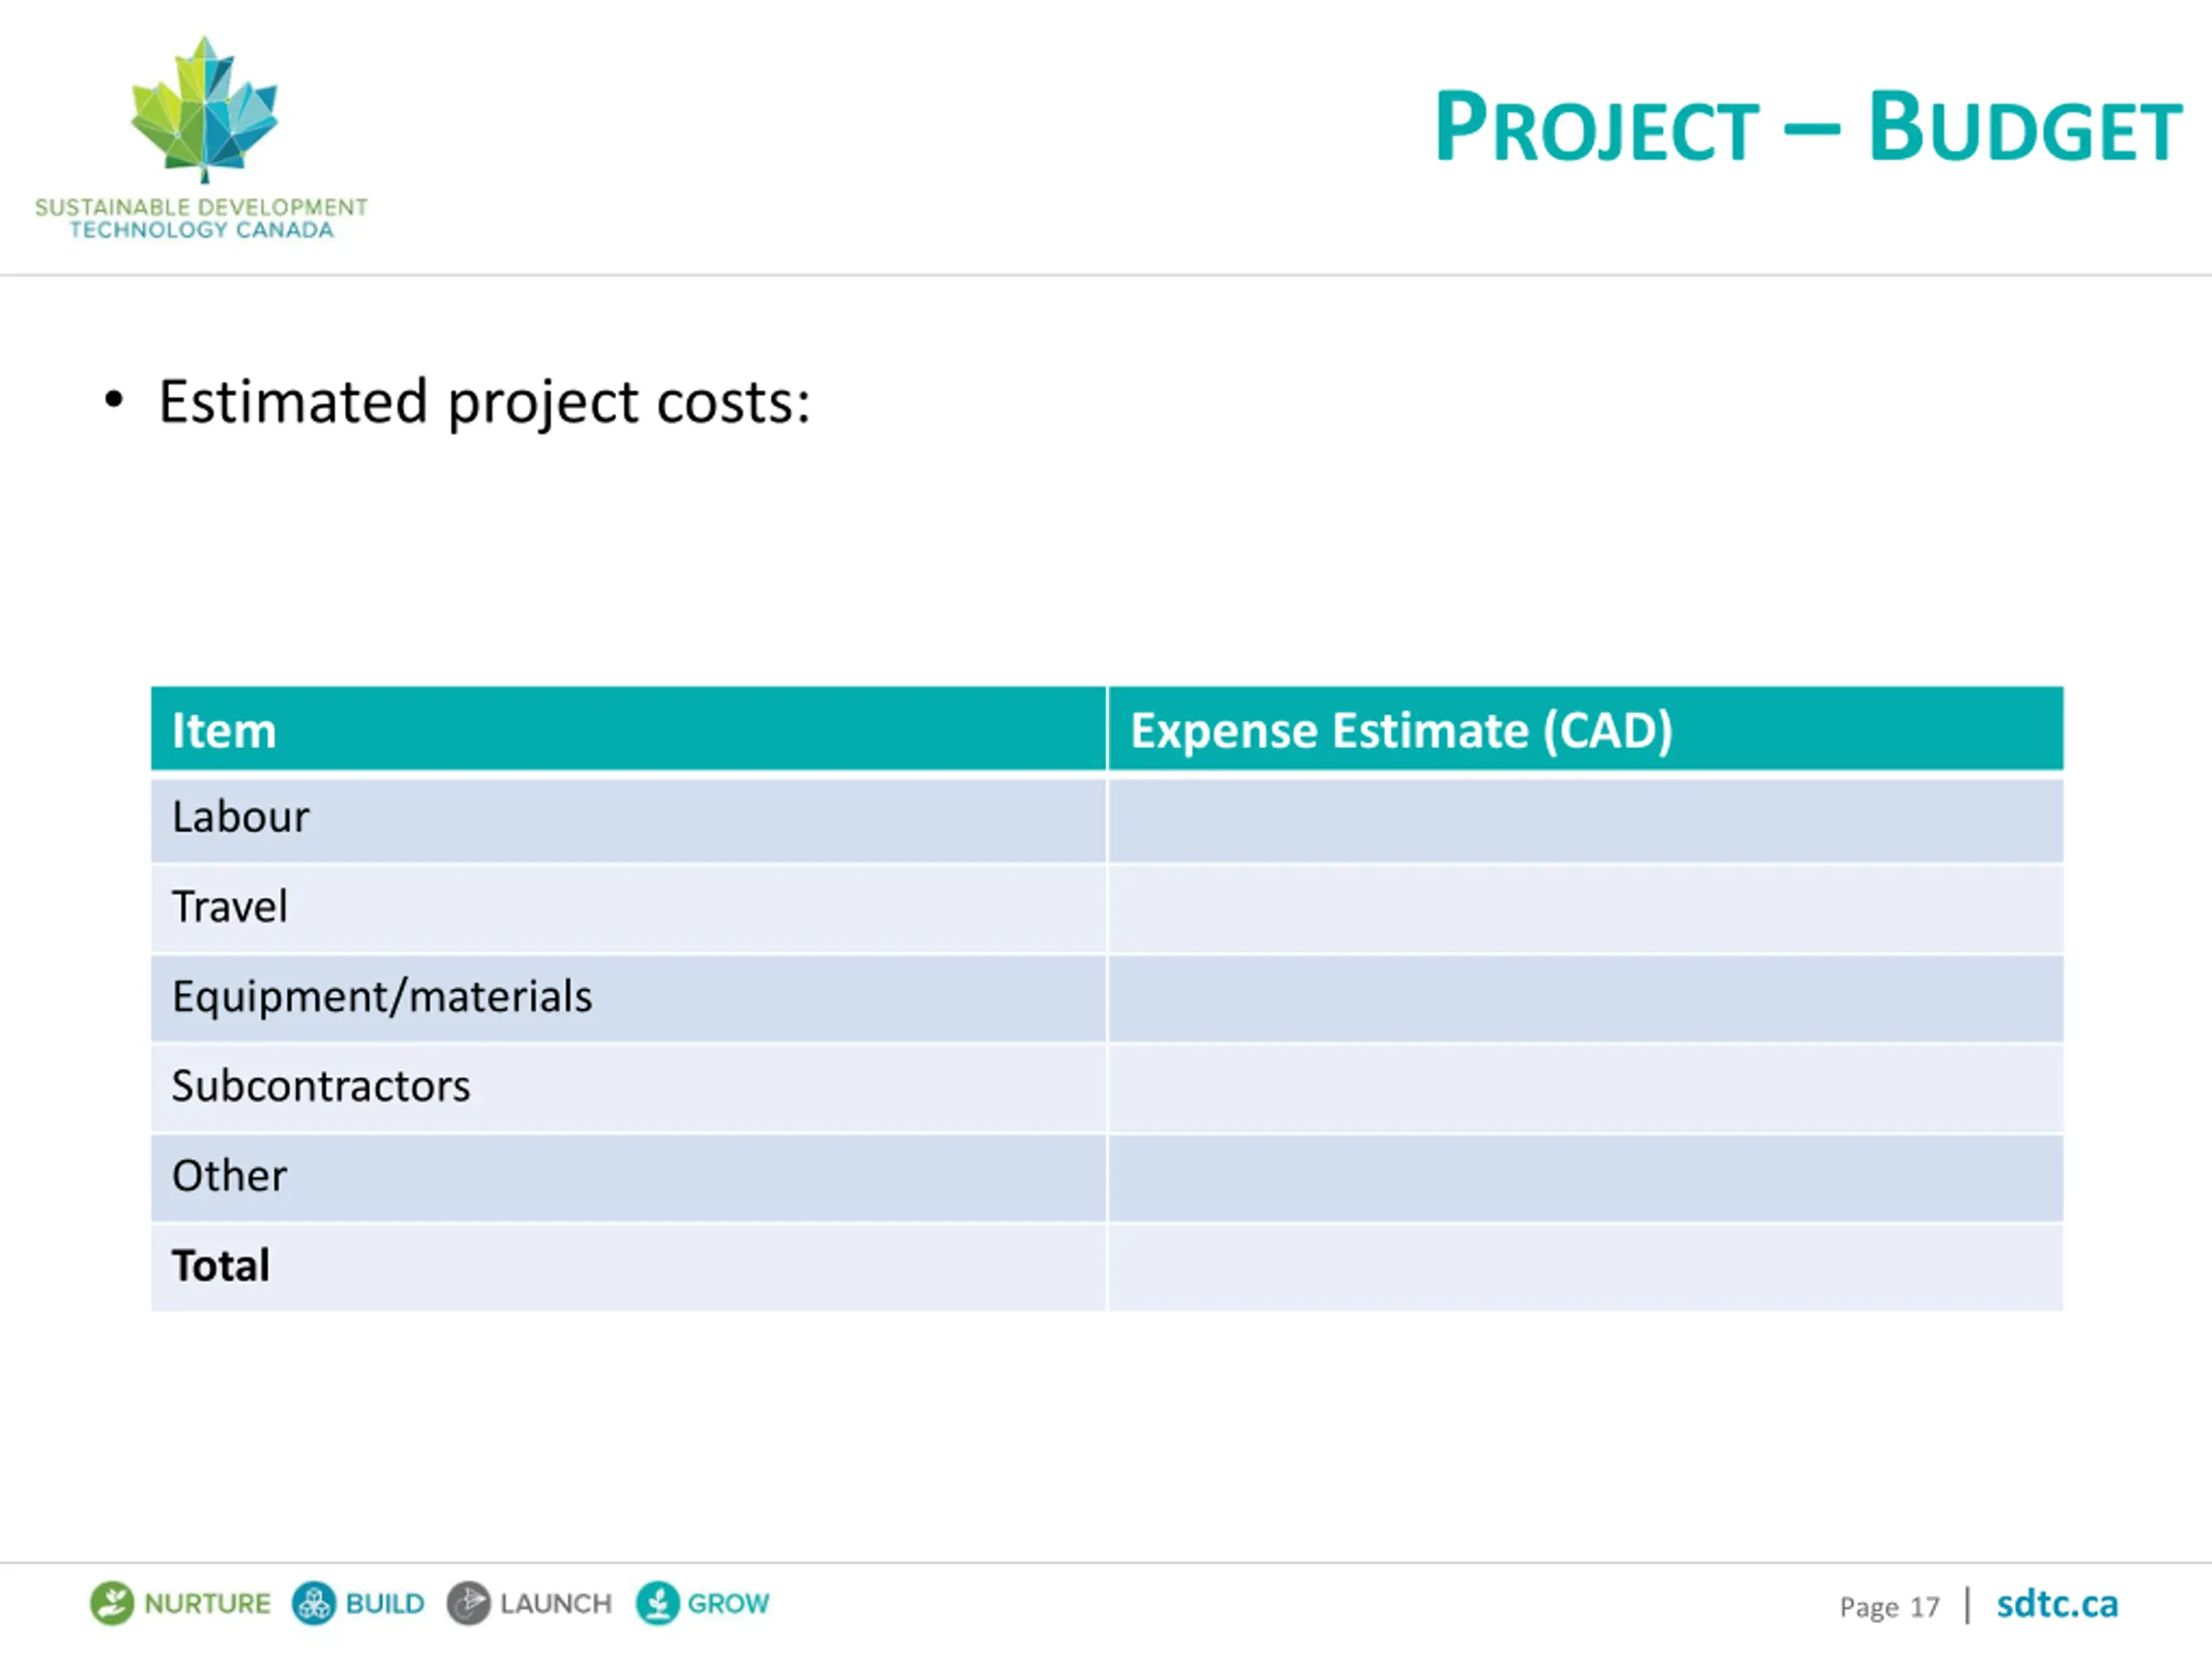Select the 'Equipment/materials' row label
The width and height of the screenshot is (2212, 1659).
(x=382, y=997)
